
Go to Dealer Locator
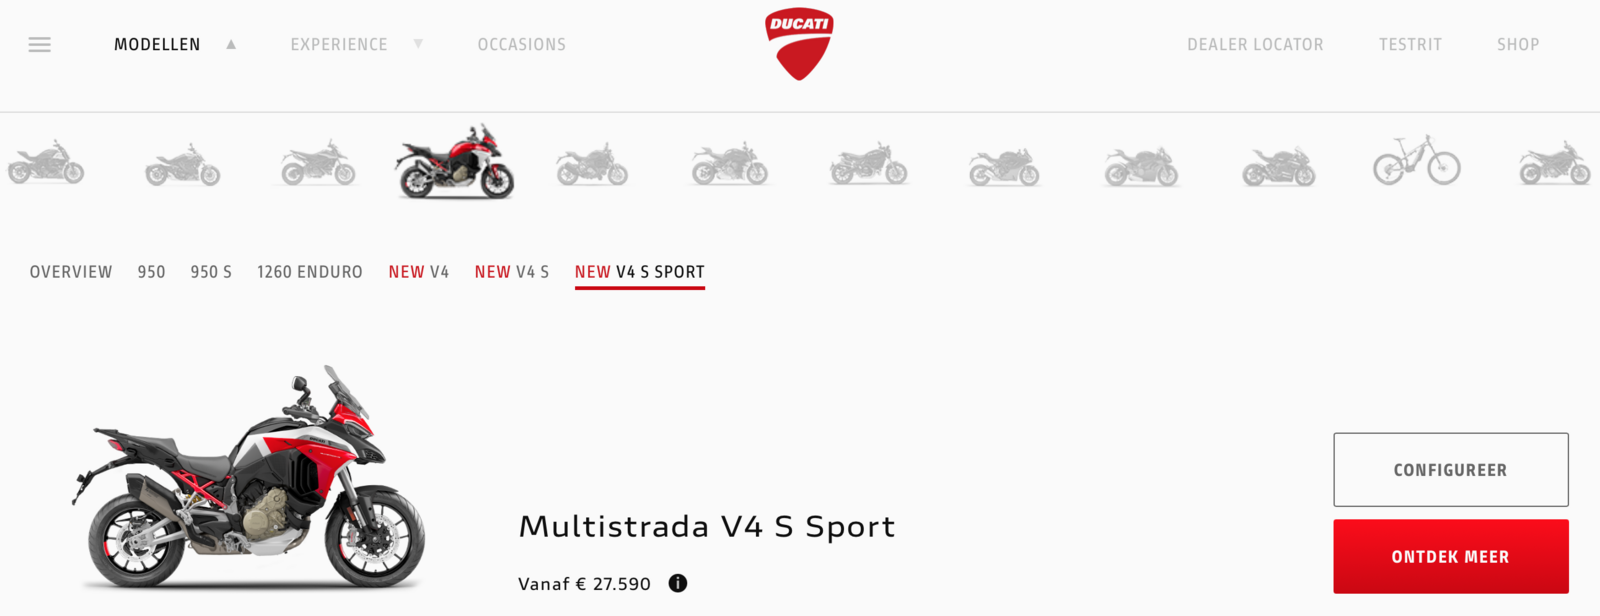[x=1255, y=44]
